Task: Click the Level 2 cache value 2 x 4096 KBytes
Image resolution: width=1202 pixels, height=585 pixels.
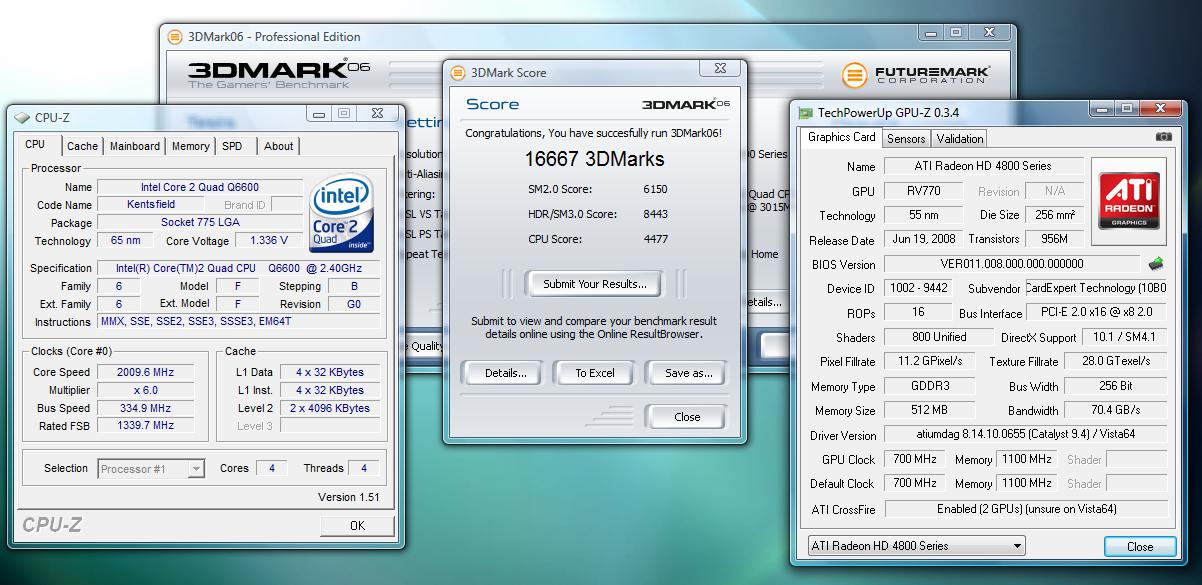Action: coord(330,408)
